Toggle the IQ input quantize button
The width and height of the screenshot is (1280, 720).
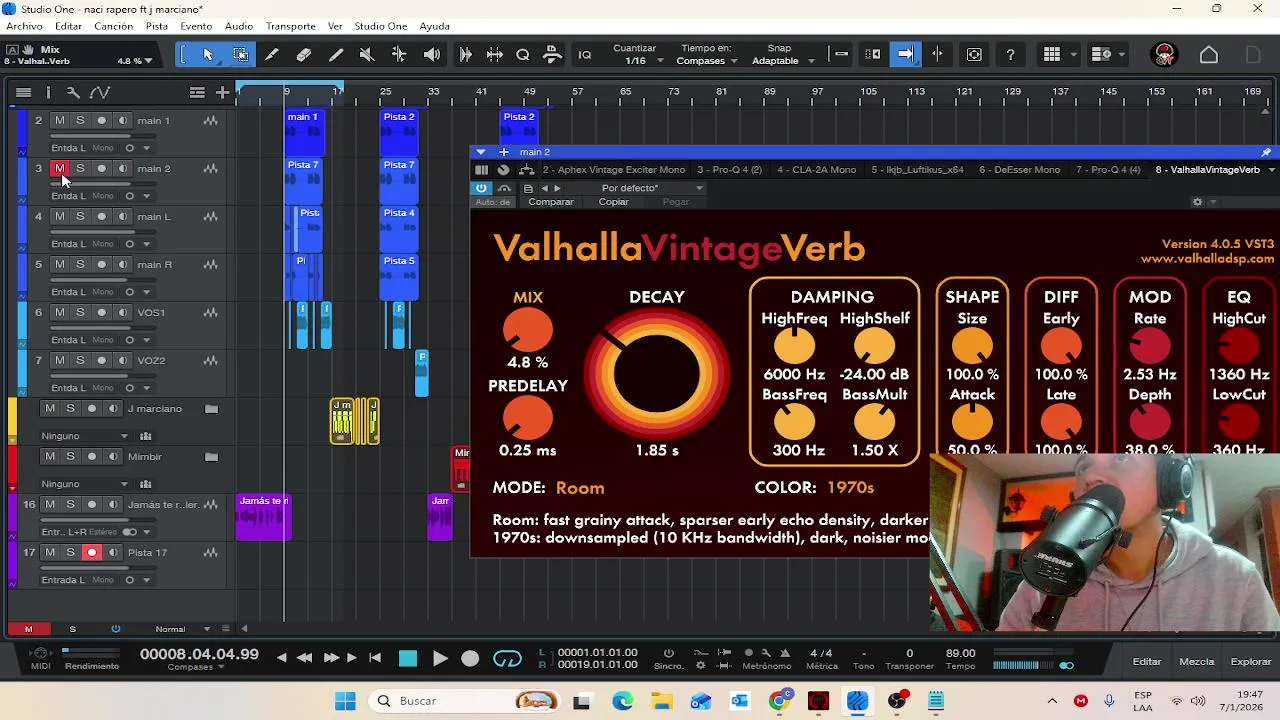coord(585,55)
